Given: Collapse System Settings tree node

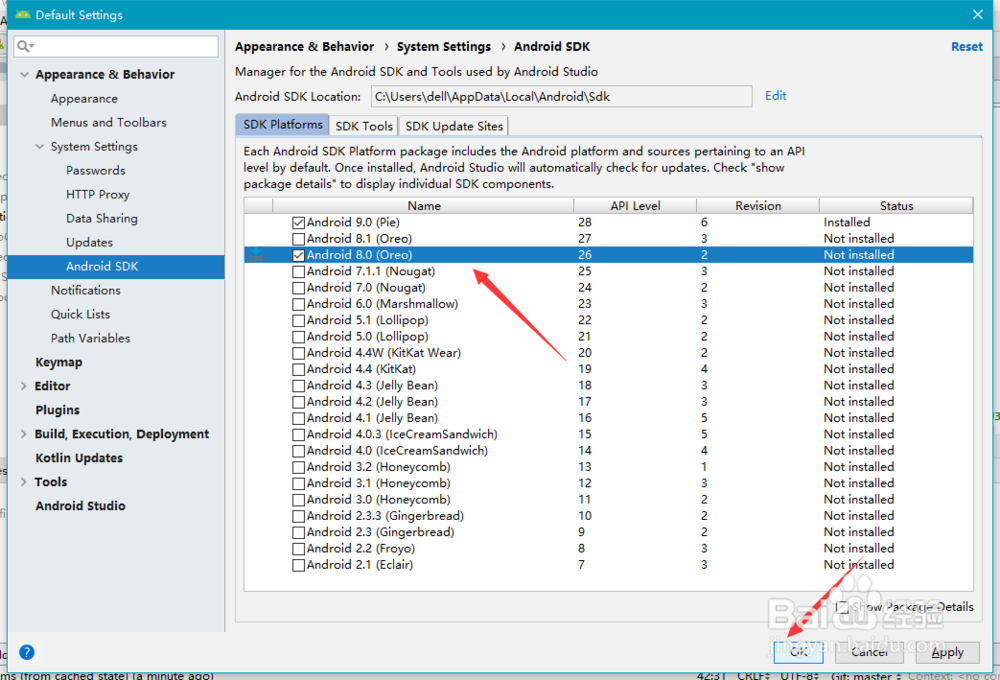Looking at the screenshot, I should tap(40, 147).
